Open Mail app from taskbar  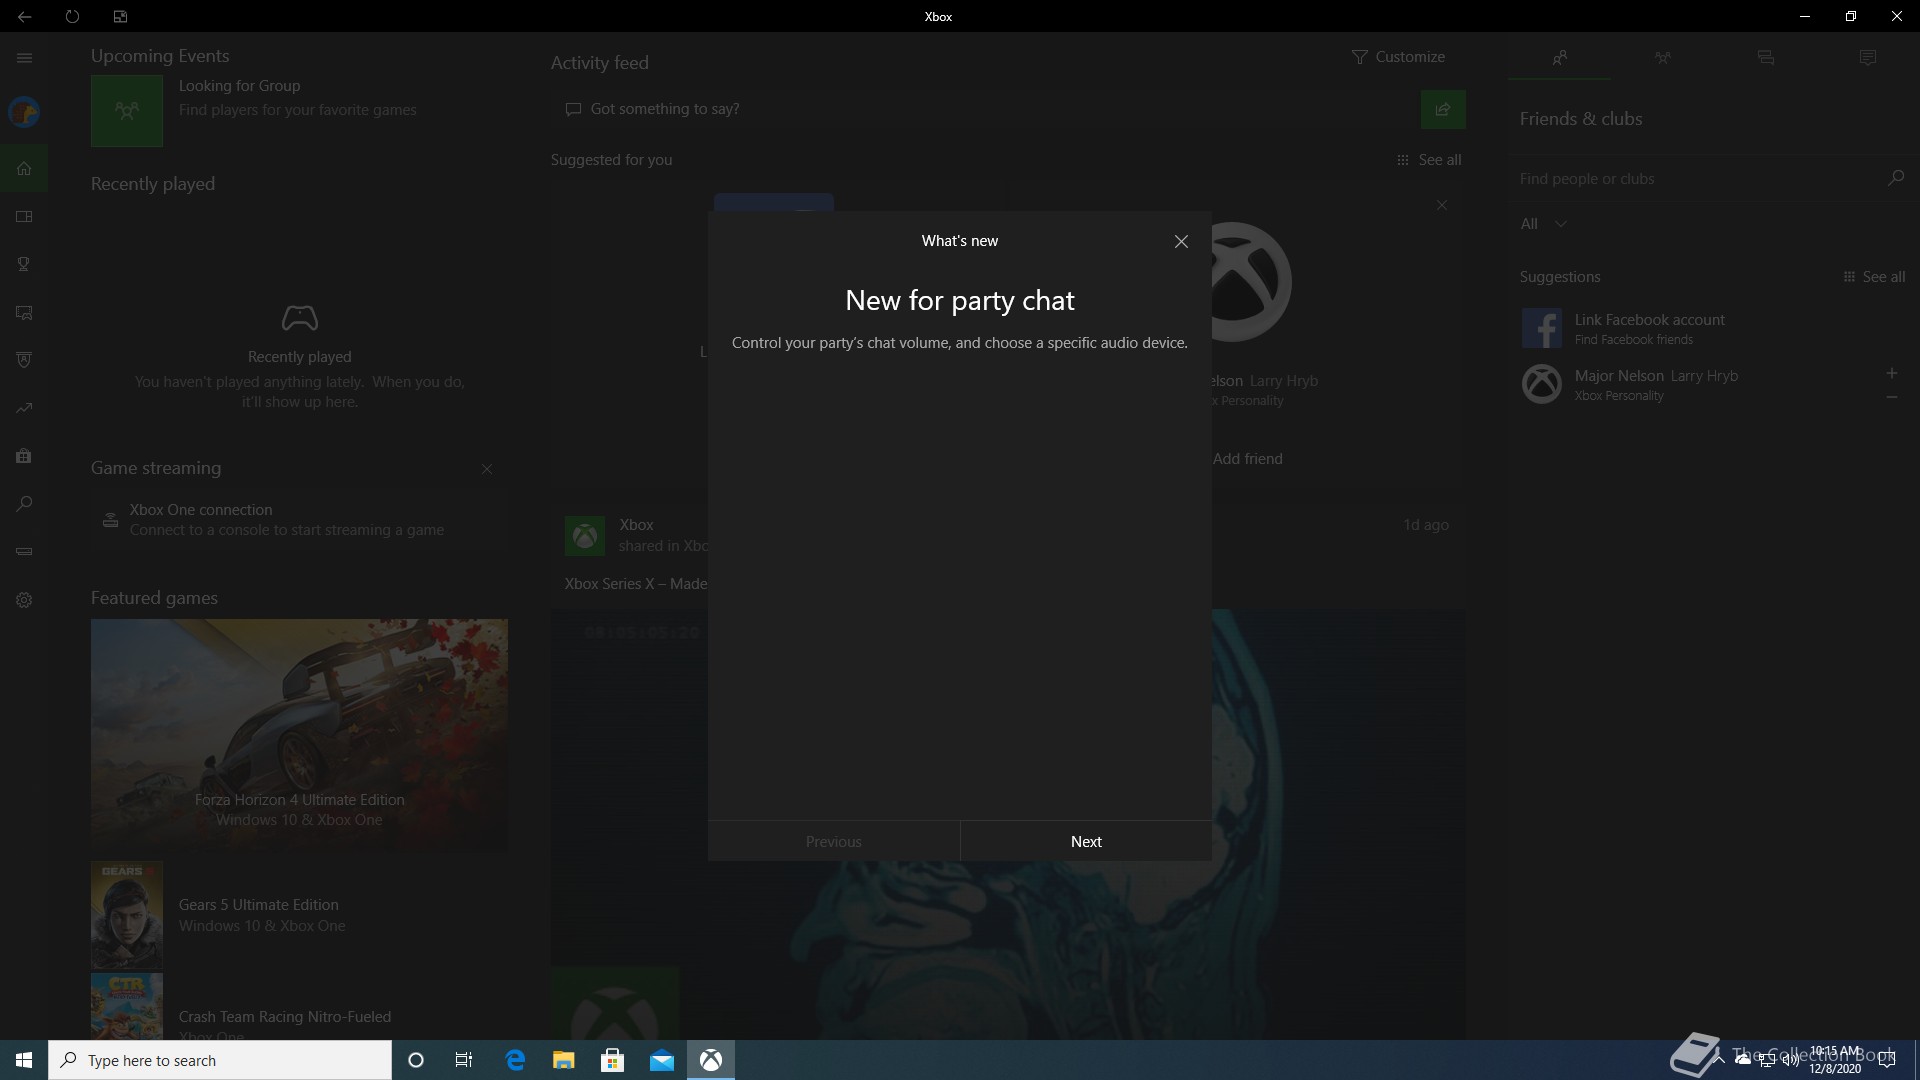pyautogui.click(x=662, y=1060)
